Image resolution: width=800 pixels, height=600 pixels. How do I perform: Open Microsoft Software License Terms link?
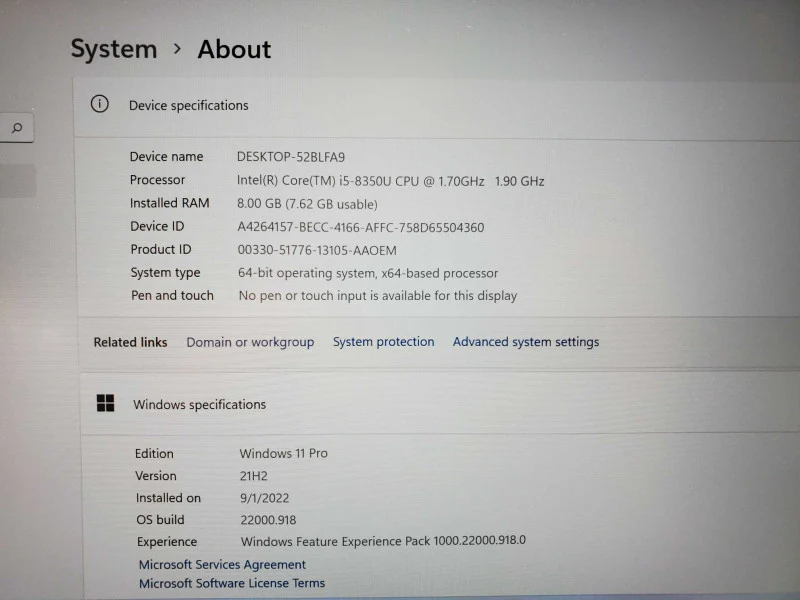232,583
